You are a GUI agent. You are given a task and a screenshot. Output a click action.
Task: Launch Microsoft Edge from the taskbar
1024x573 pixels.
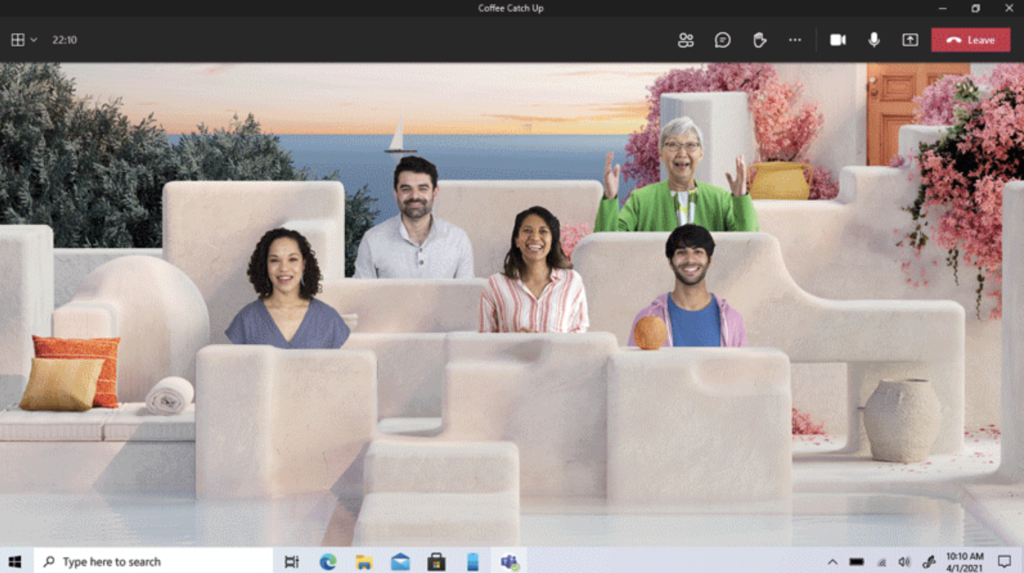coord(328,561)
